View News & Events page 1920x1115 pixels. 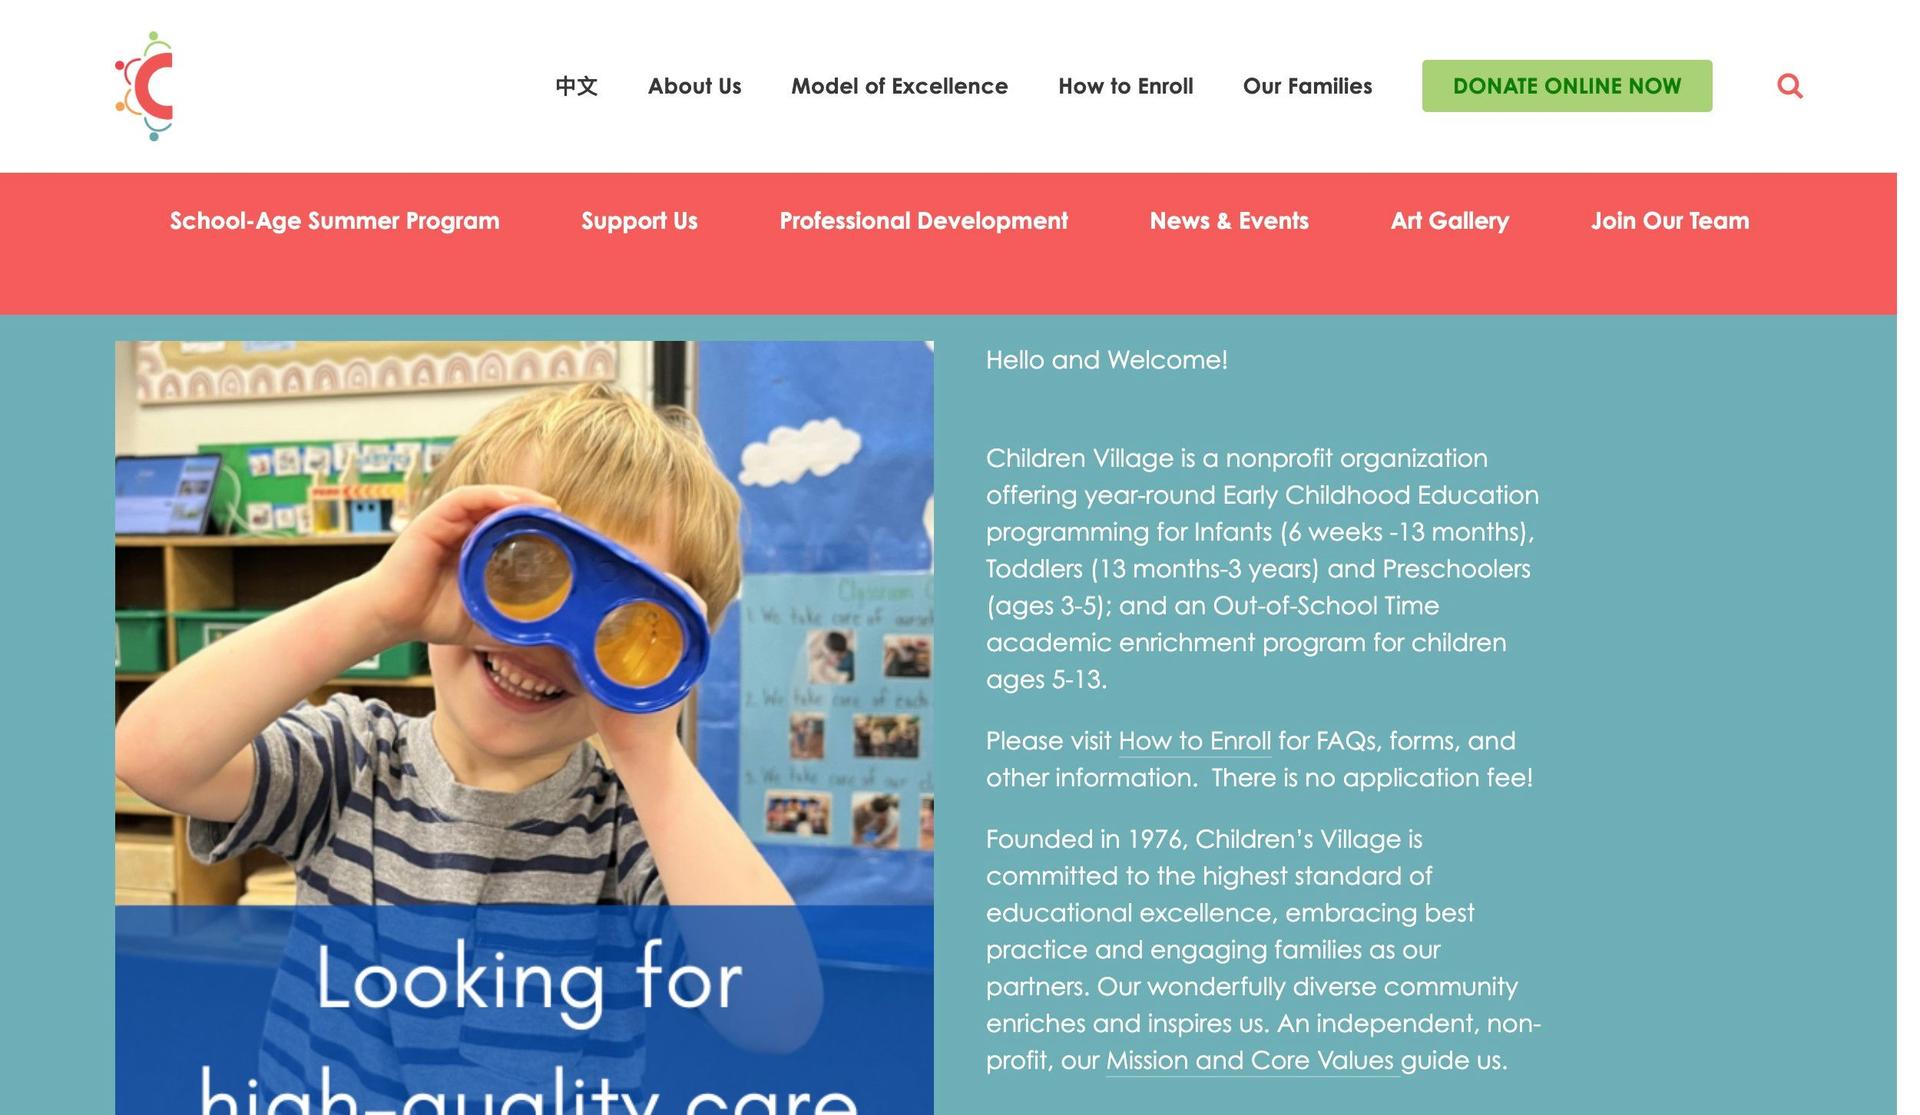1228,221
